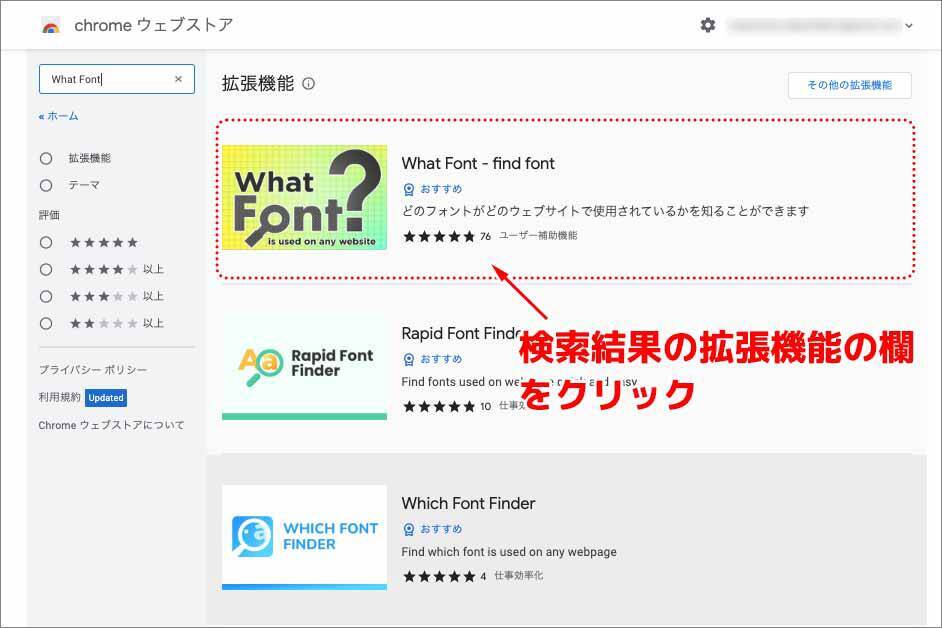Open the プライバシー ポリシー link
The image size is (942, 628).
[93, 370]
